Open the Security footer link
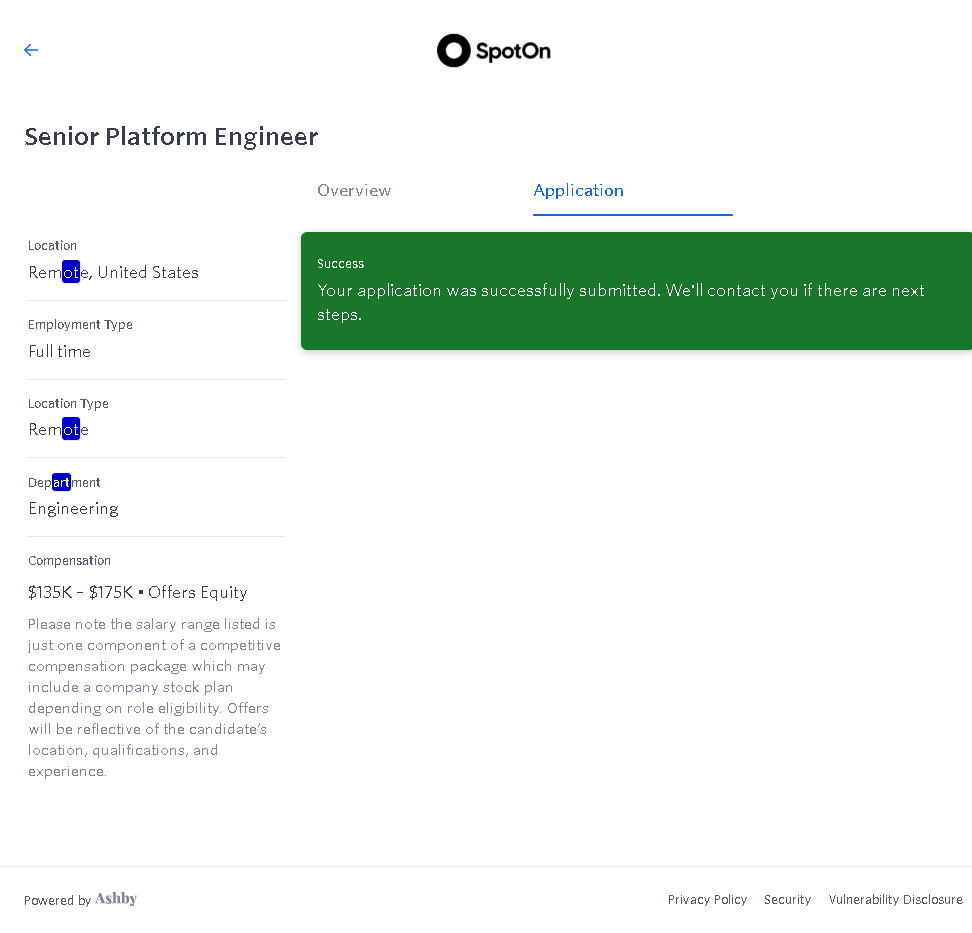The image size is (972, 933). tap(787, 900)
